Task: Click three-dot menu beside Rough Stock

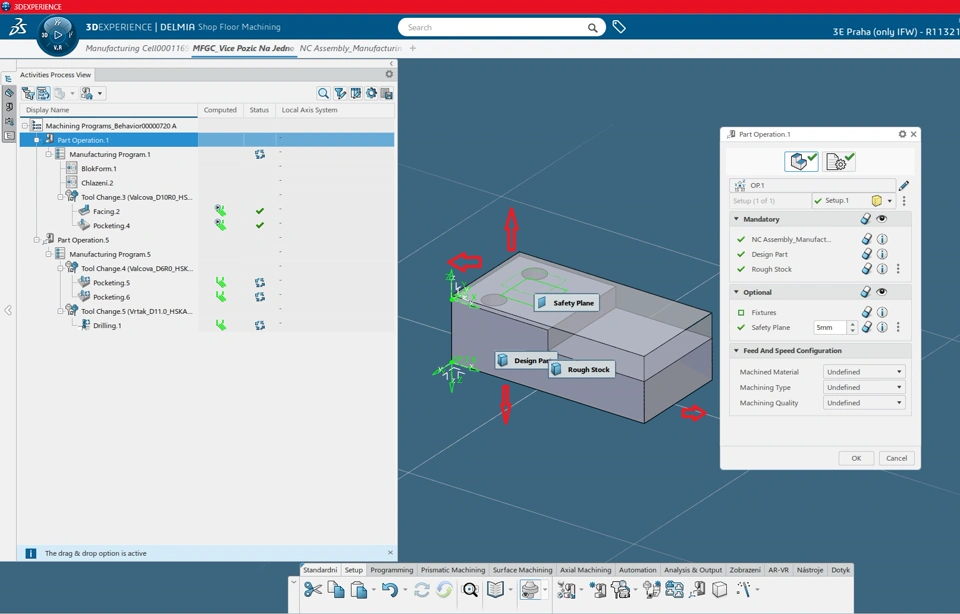Action: 898,269
